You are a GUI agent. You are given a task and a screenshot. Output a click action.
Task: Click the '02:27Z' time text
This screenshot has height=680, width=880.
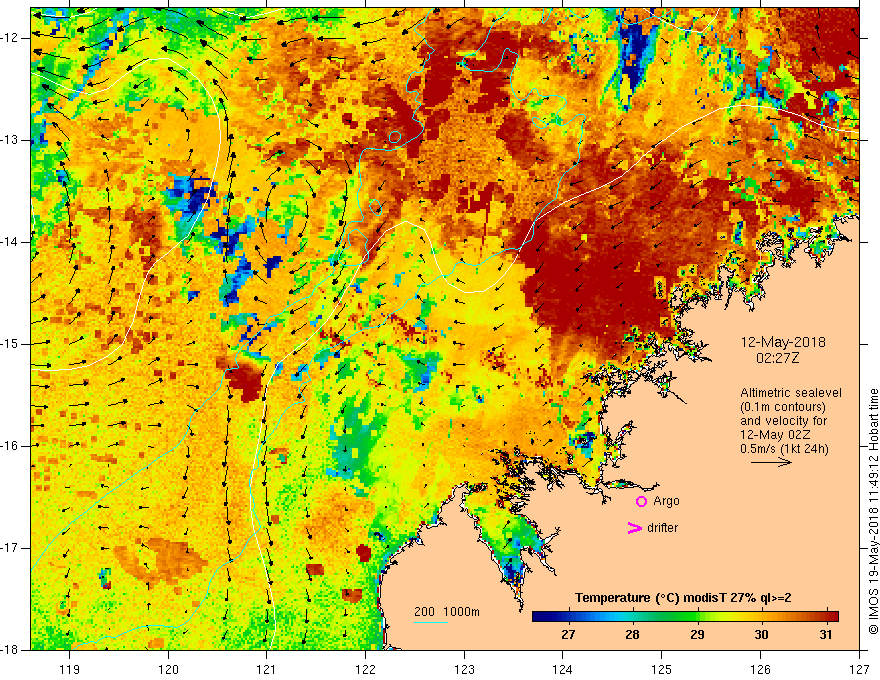coord(777,358)
